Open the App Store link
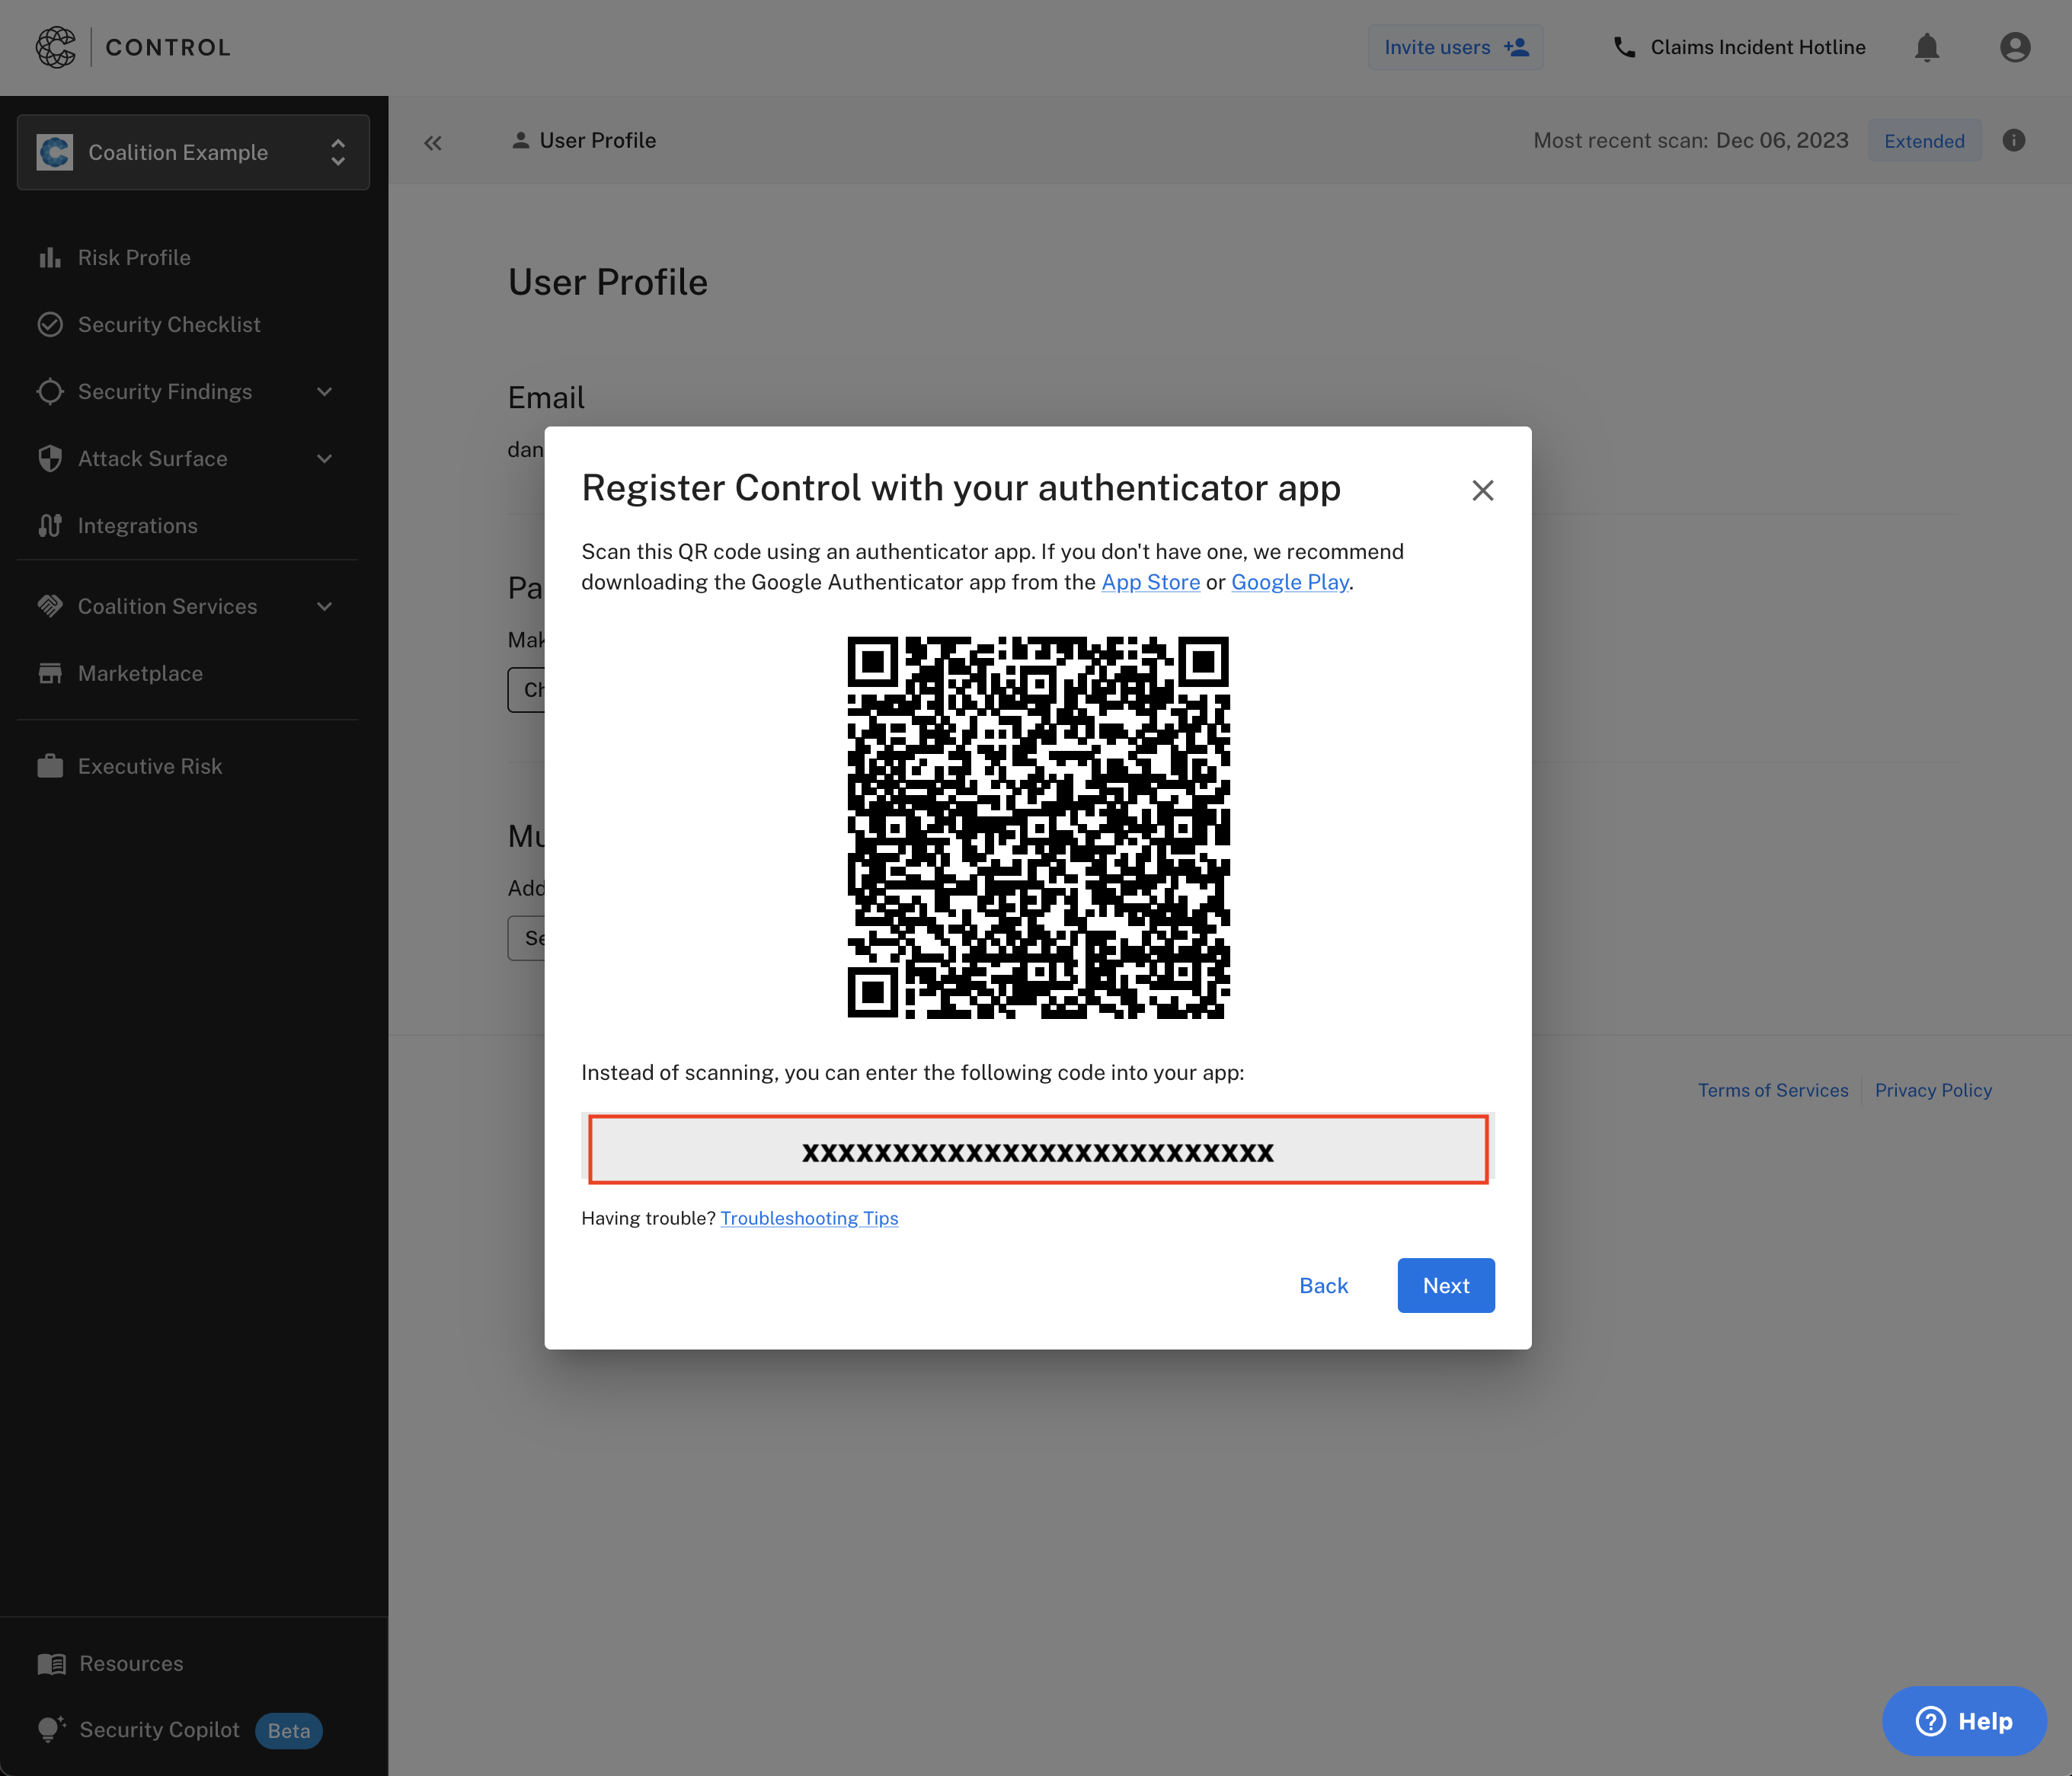 [x=1150, y=582]
